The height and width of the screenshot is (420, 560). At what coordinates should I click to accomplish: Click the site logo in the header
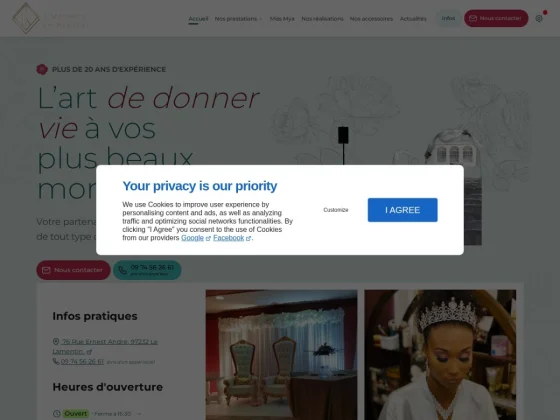50,18
